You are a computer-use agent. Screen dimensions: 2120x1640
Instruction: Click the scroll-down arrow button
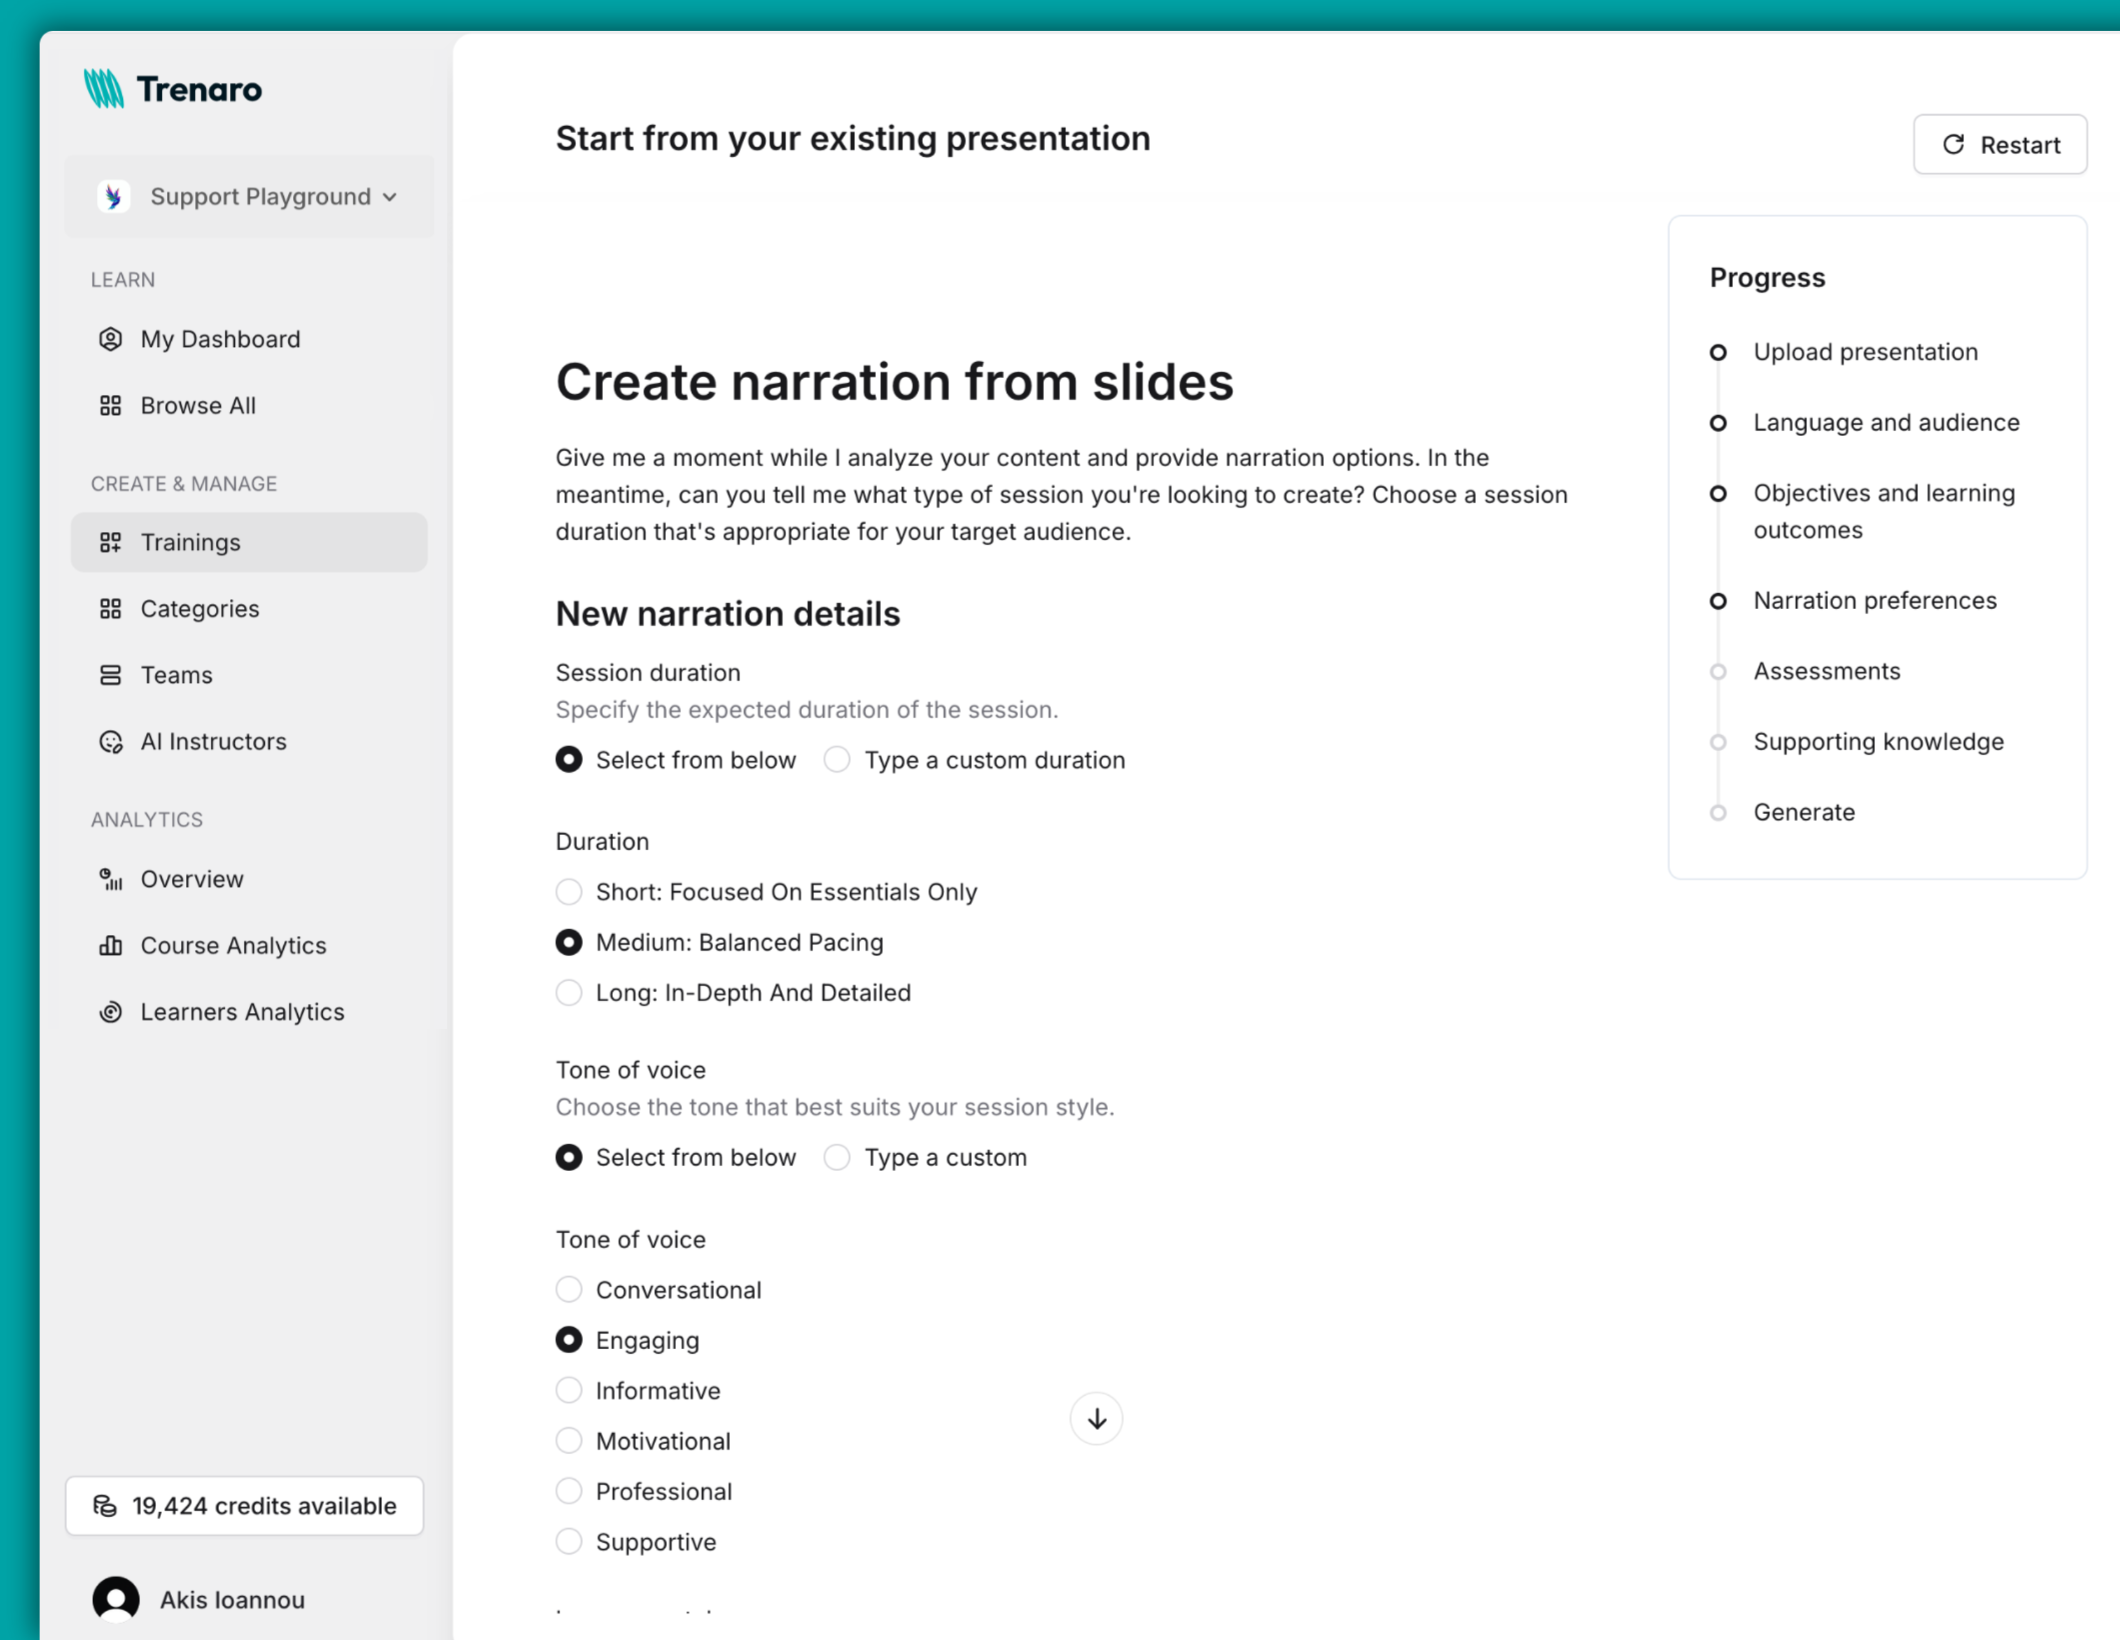click(1096, 1418)
